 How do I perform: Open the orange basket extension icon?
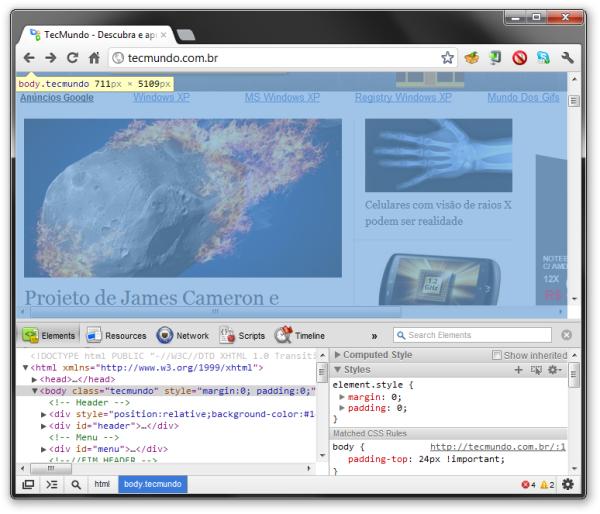click(471, 58)
